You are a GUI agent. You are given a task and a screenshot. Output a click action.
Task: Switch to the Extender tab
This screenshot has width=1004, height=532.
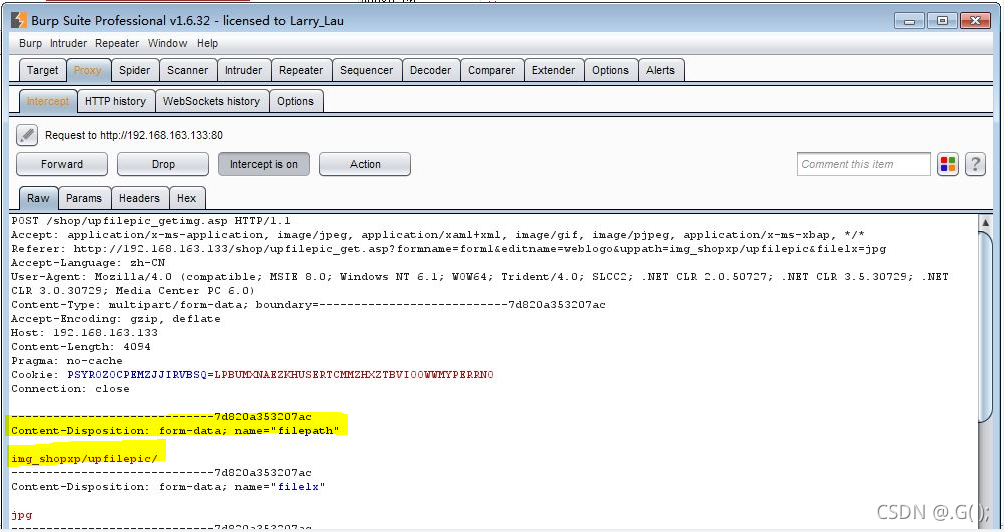(553, 70)
